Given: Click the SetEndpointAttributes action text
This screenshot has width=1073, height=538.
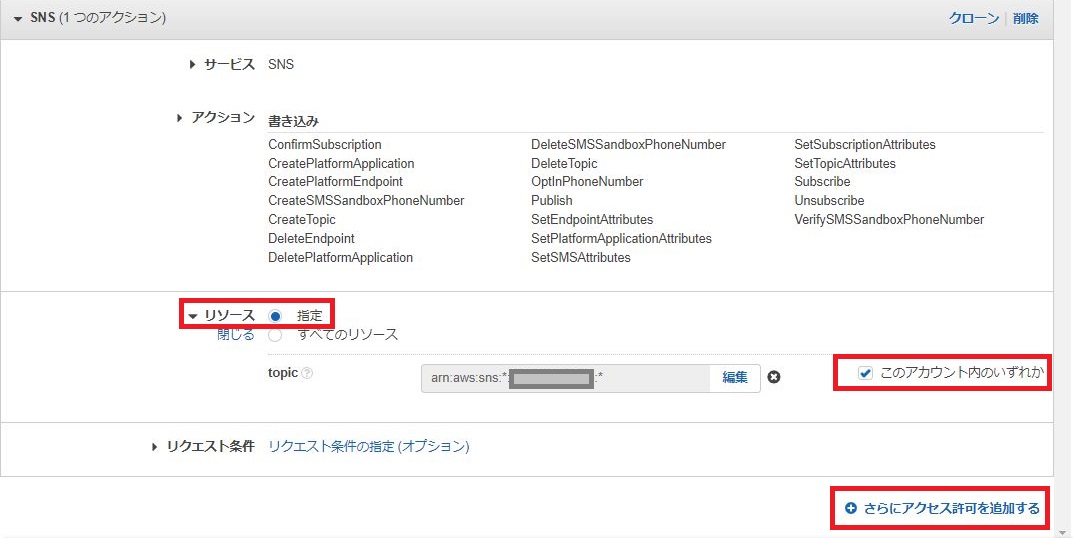Looking at the screenshot, I should pyautogui.click(x=592, y=220).
